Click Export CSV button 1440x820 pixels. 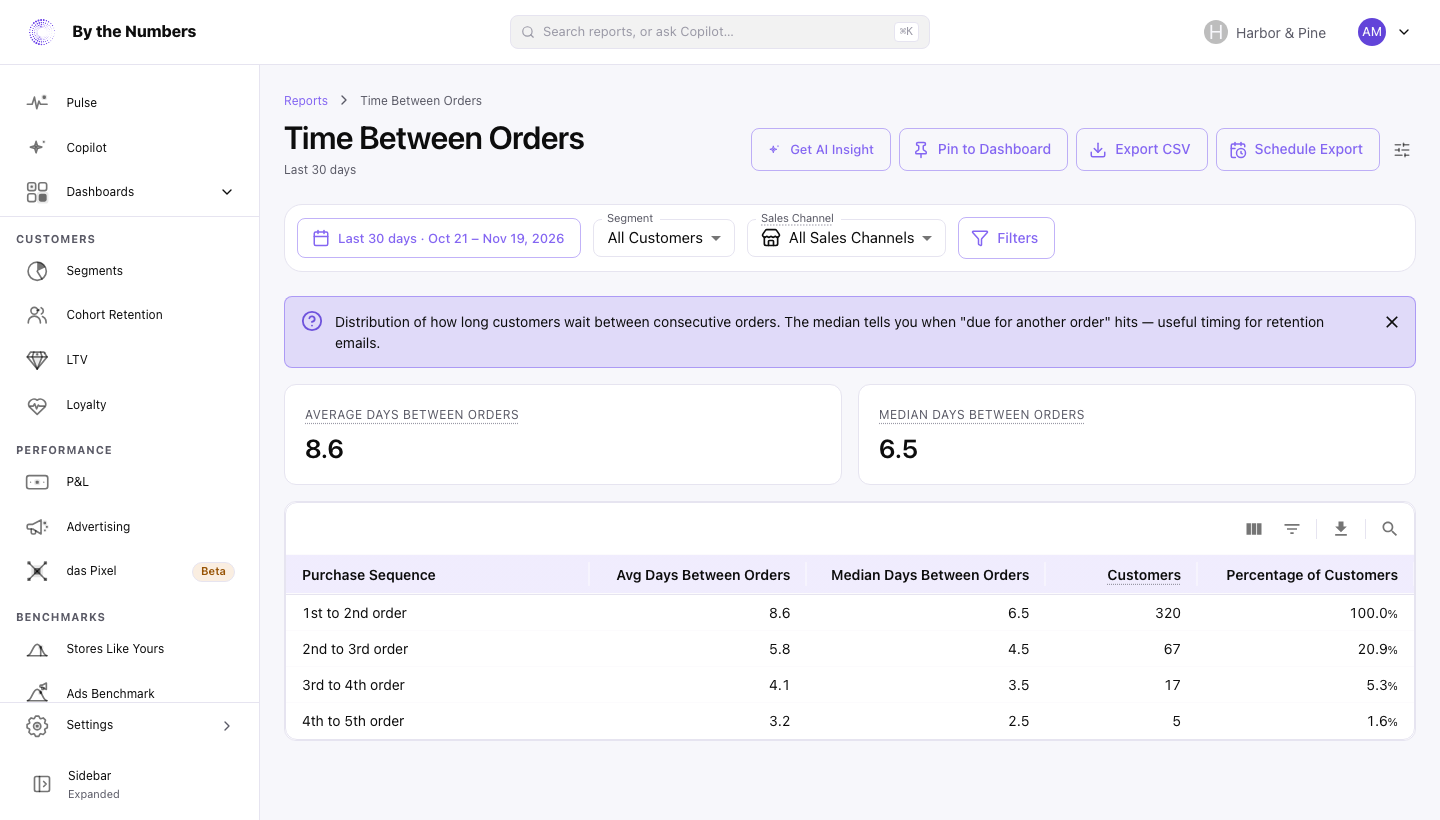click(1142, 149)
